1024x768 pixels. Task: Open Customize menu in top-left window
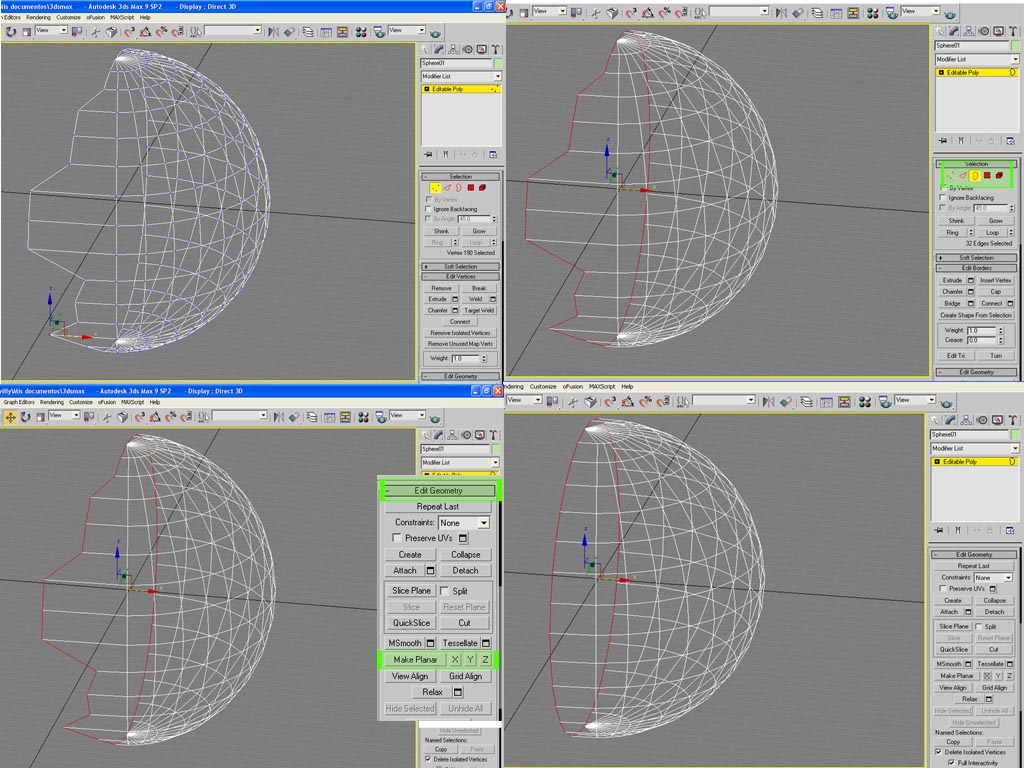68,18
